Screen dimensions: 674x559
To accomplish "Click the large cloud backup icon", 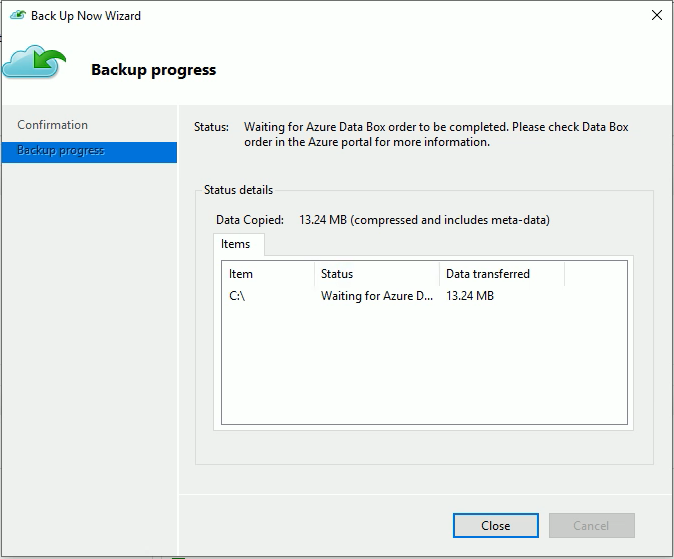I will click(x=34, y=61).
